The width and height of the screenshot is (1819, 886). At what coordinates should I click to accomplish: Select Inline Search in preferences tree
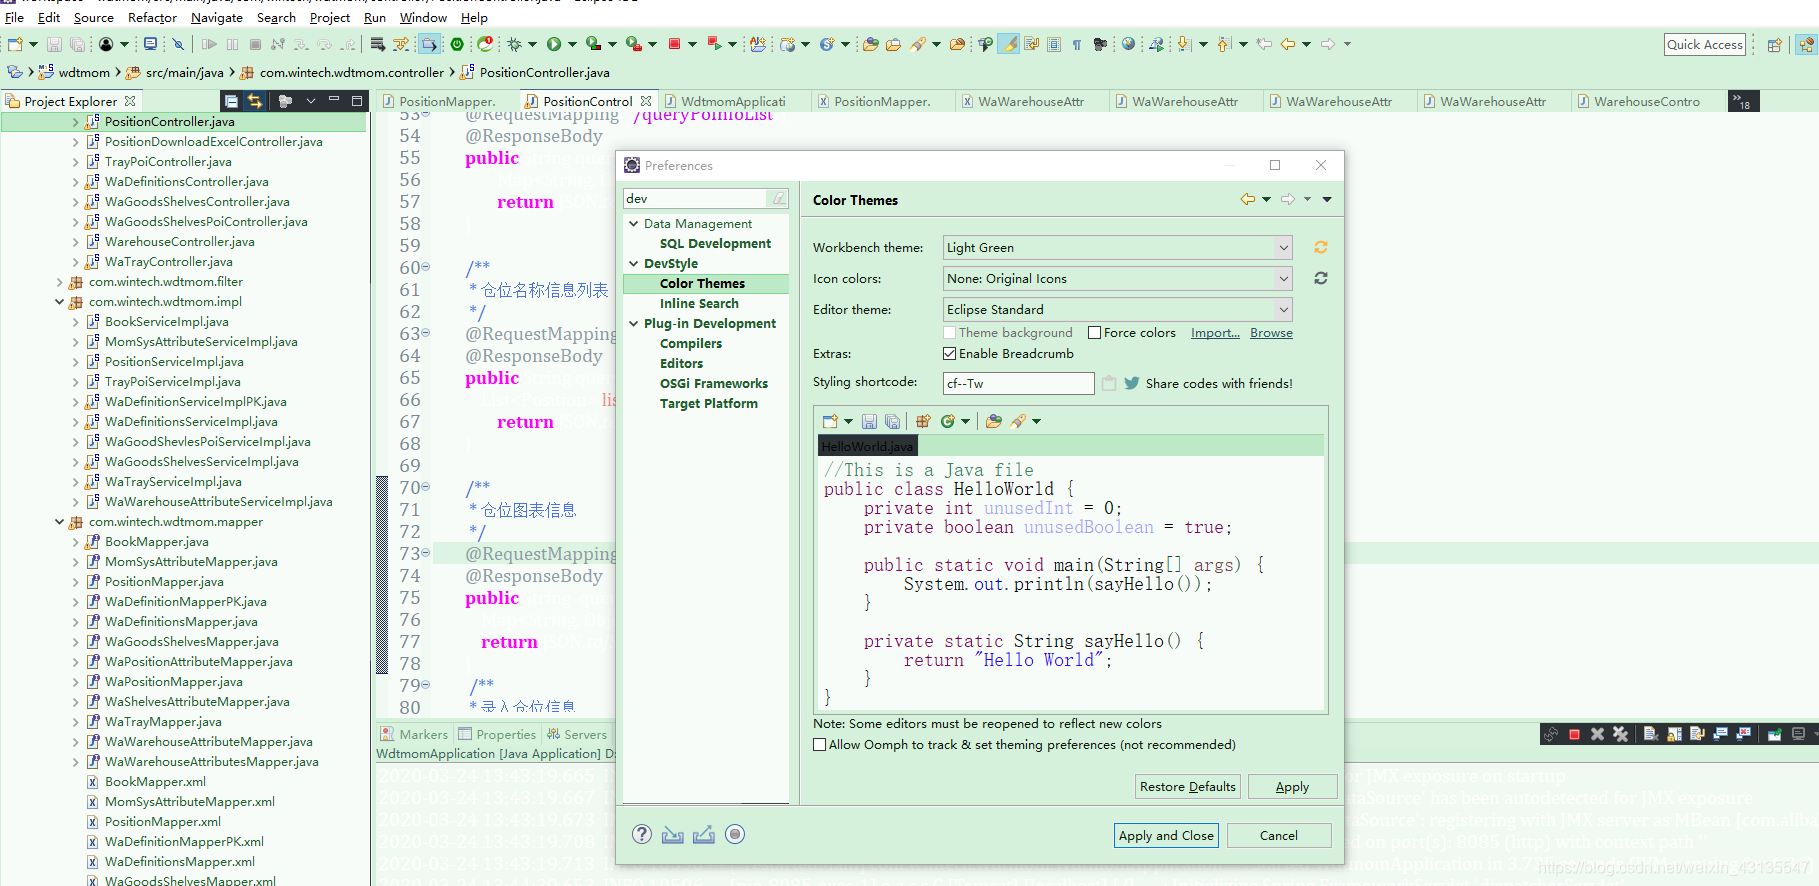click(699, 304)
